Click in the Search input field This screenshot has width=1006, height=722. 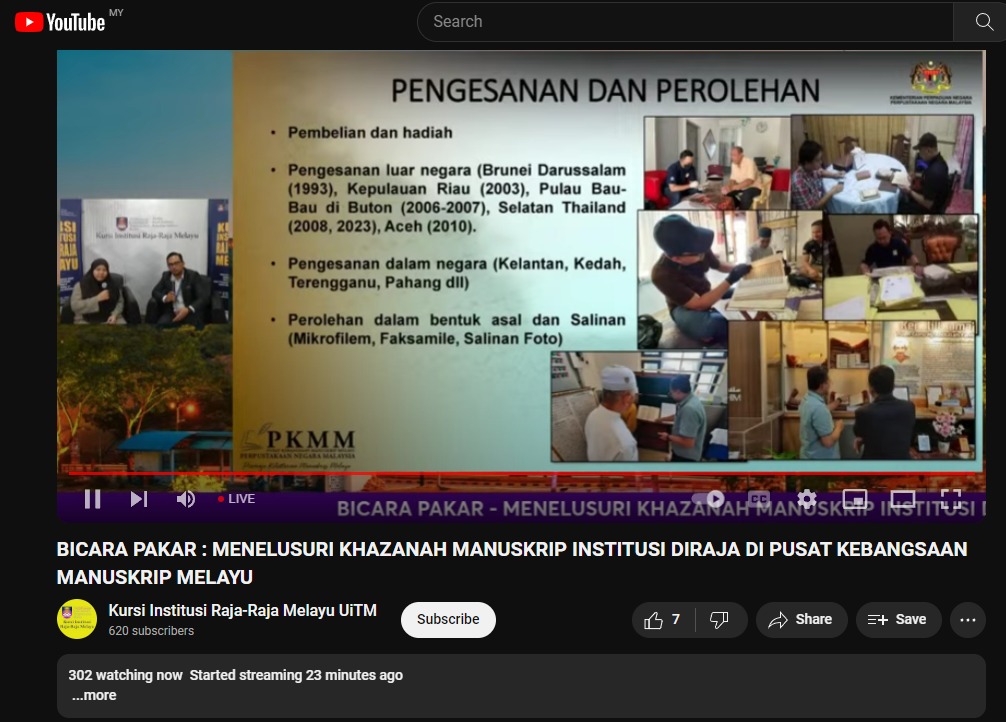(x=680, y=22)
